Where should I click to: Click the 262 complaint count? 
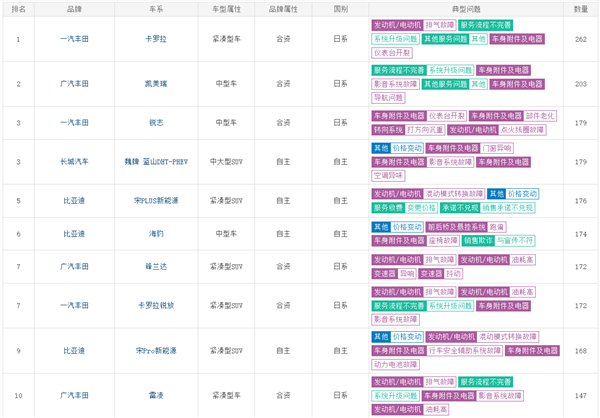pyautogui.click(x=580, y=39)
